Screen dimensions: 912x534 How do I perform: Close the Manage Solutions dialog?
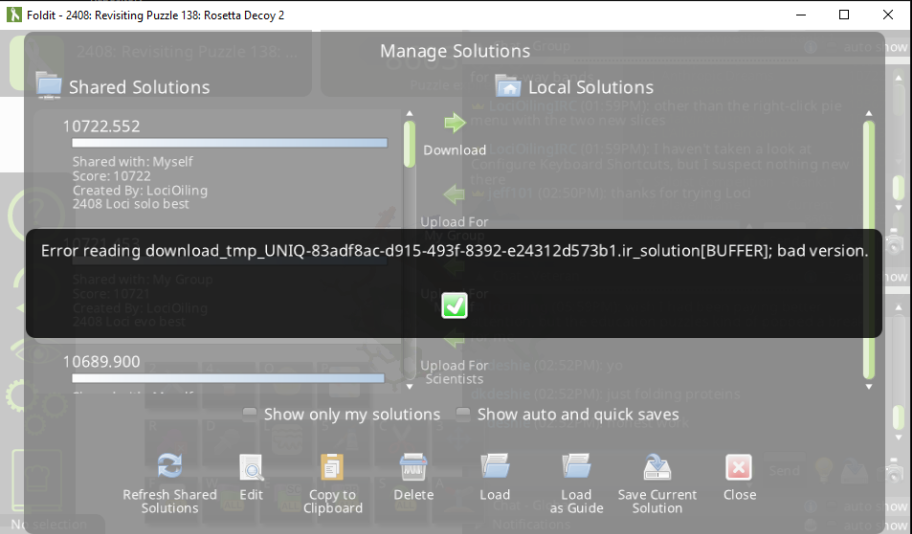pyautogui.click(x=738, y=467)
